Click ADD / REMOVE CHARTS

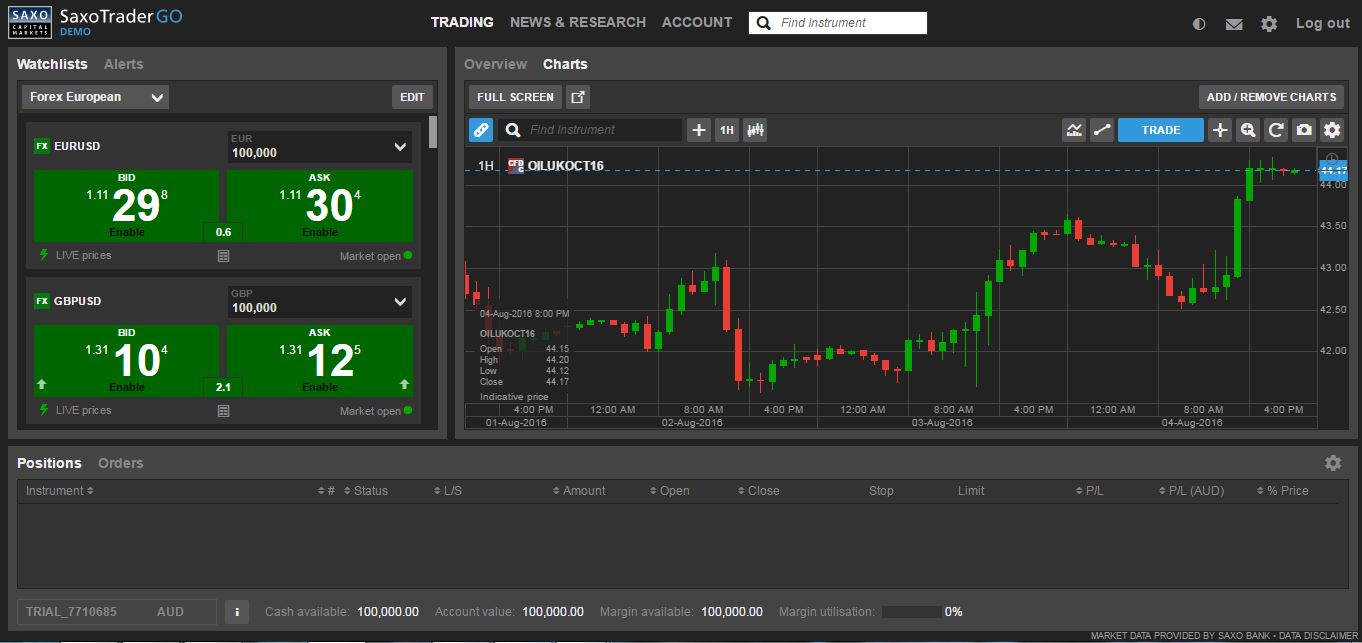1271,97
